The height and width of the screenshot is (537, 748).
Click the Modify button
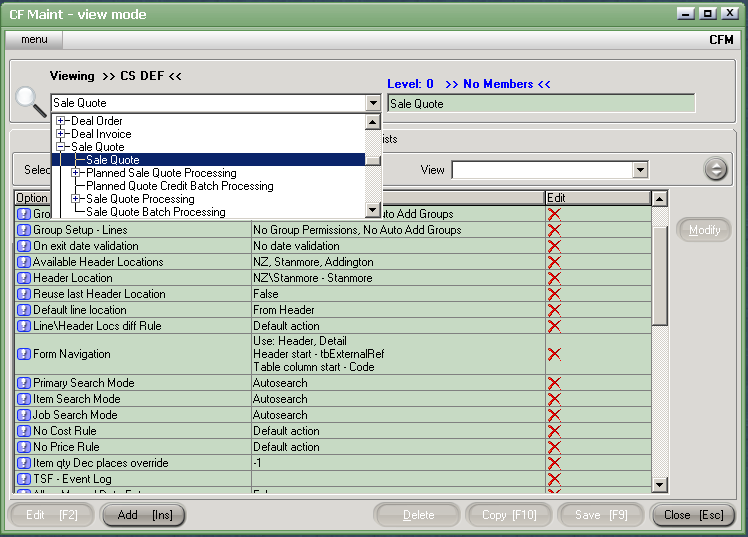point(704,230)
